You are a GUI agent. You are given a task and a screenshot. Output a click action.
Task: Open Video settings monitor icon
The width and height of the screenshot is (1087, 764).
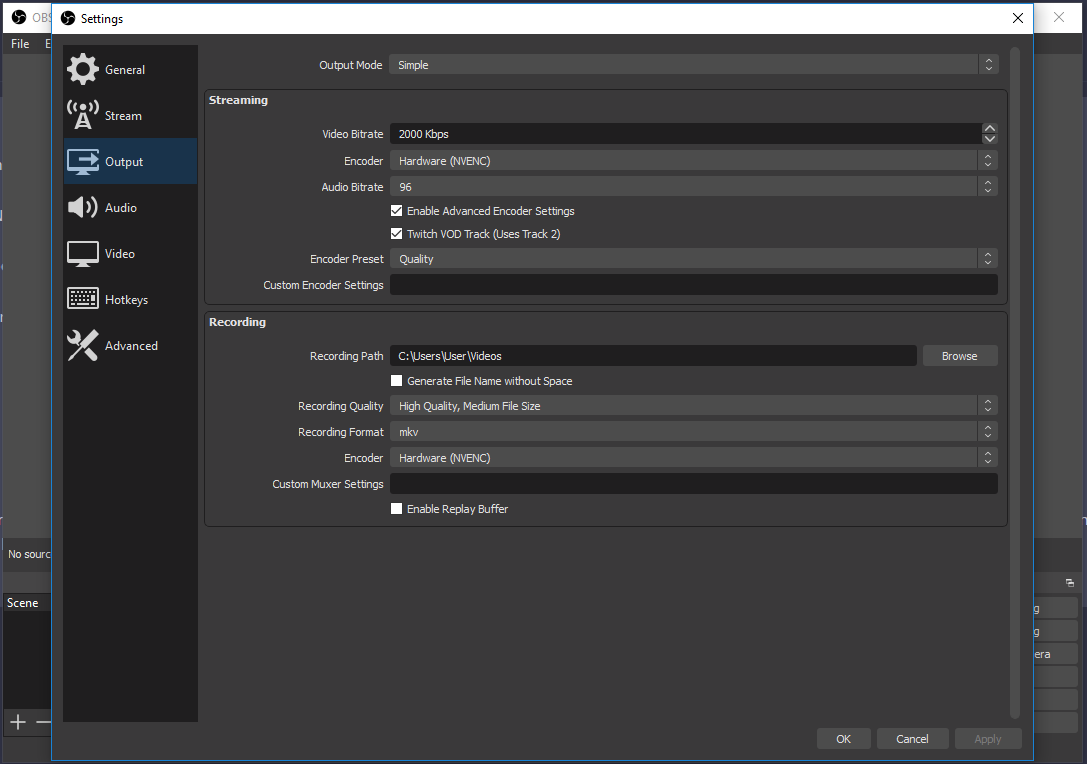[82, 254]
